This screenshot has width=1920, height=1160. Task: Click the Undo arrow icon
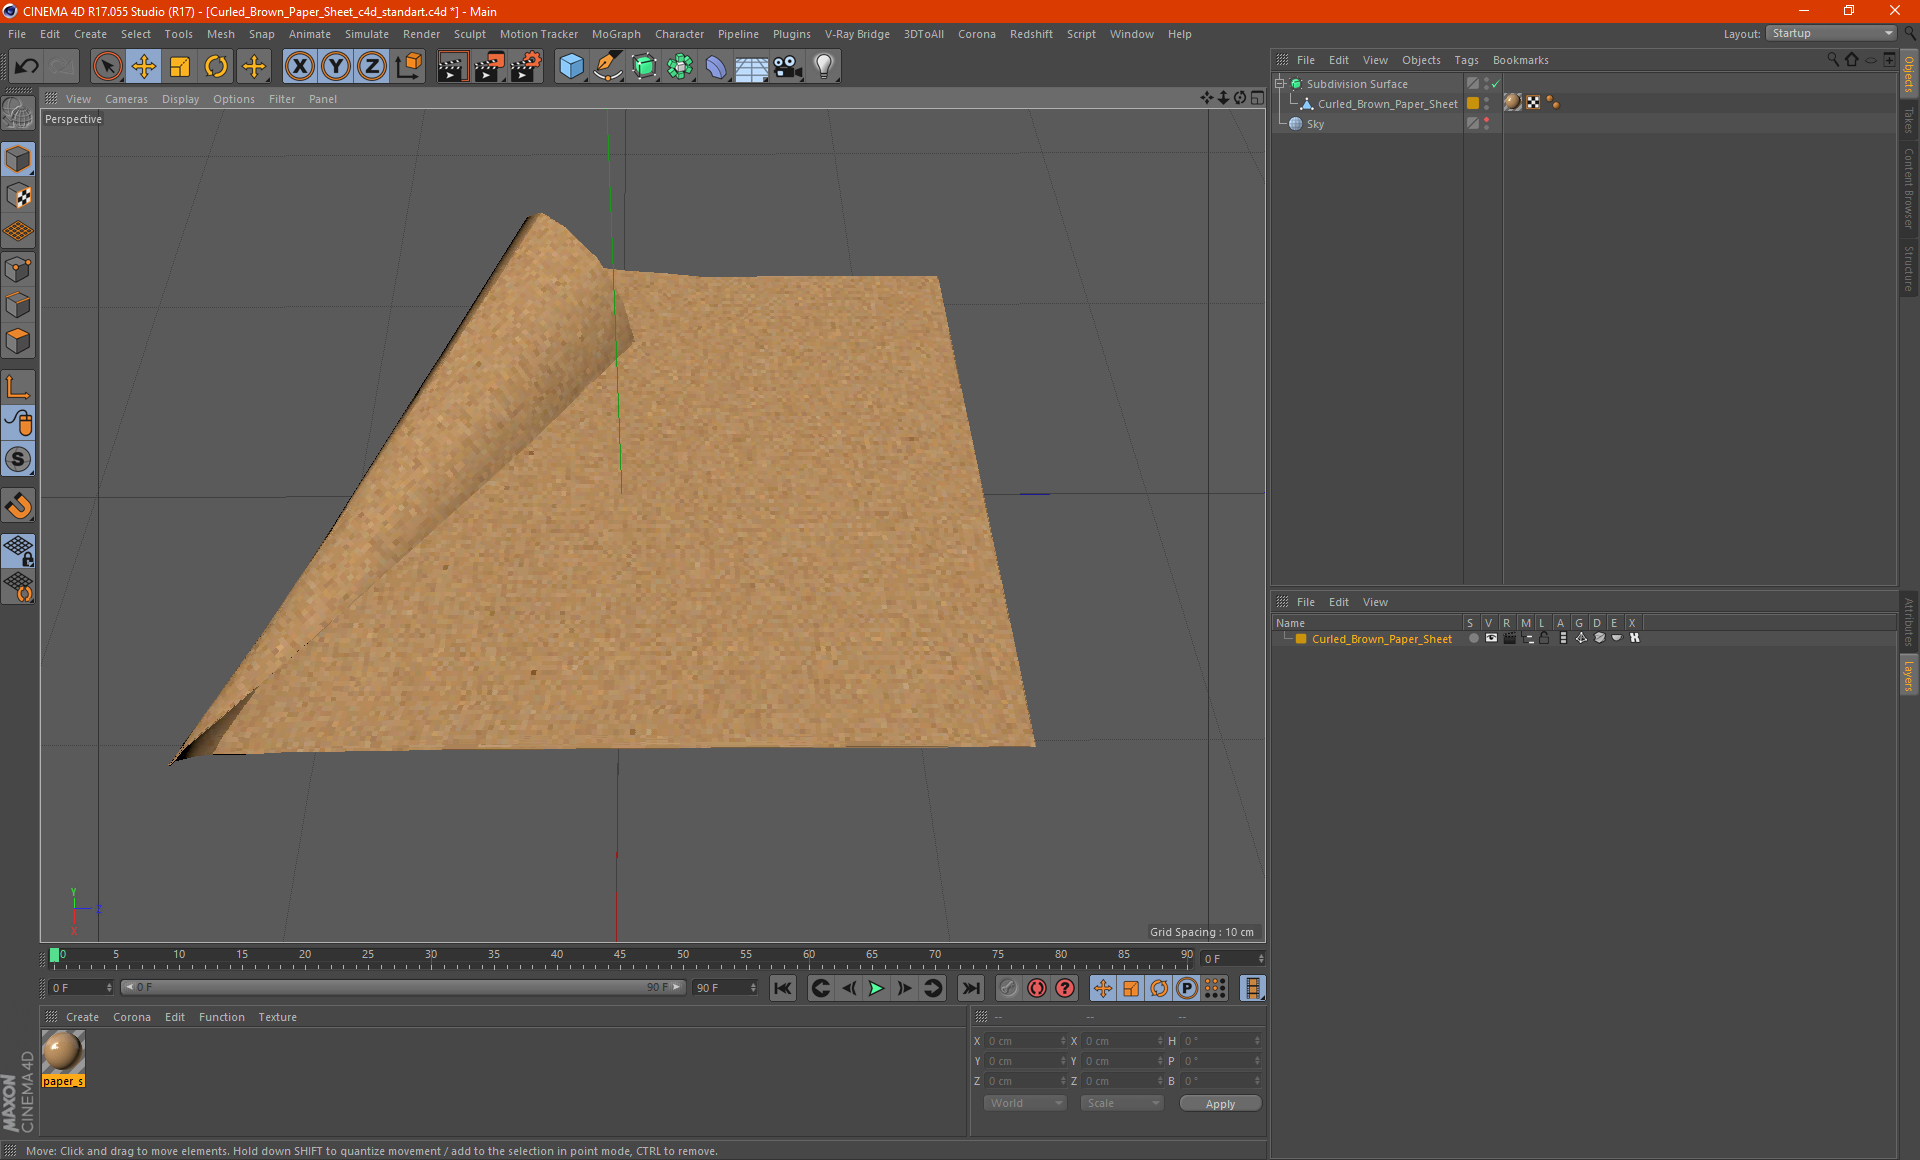[26, 67]
